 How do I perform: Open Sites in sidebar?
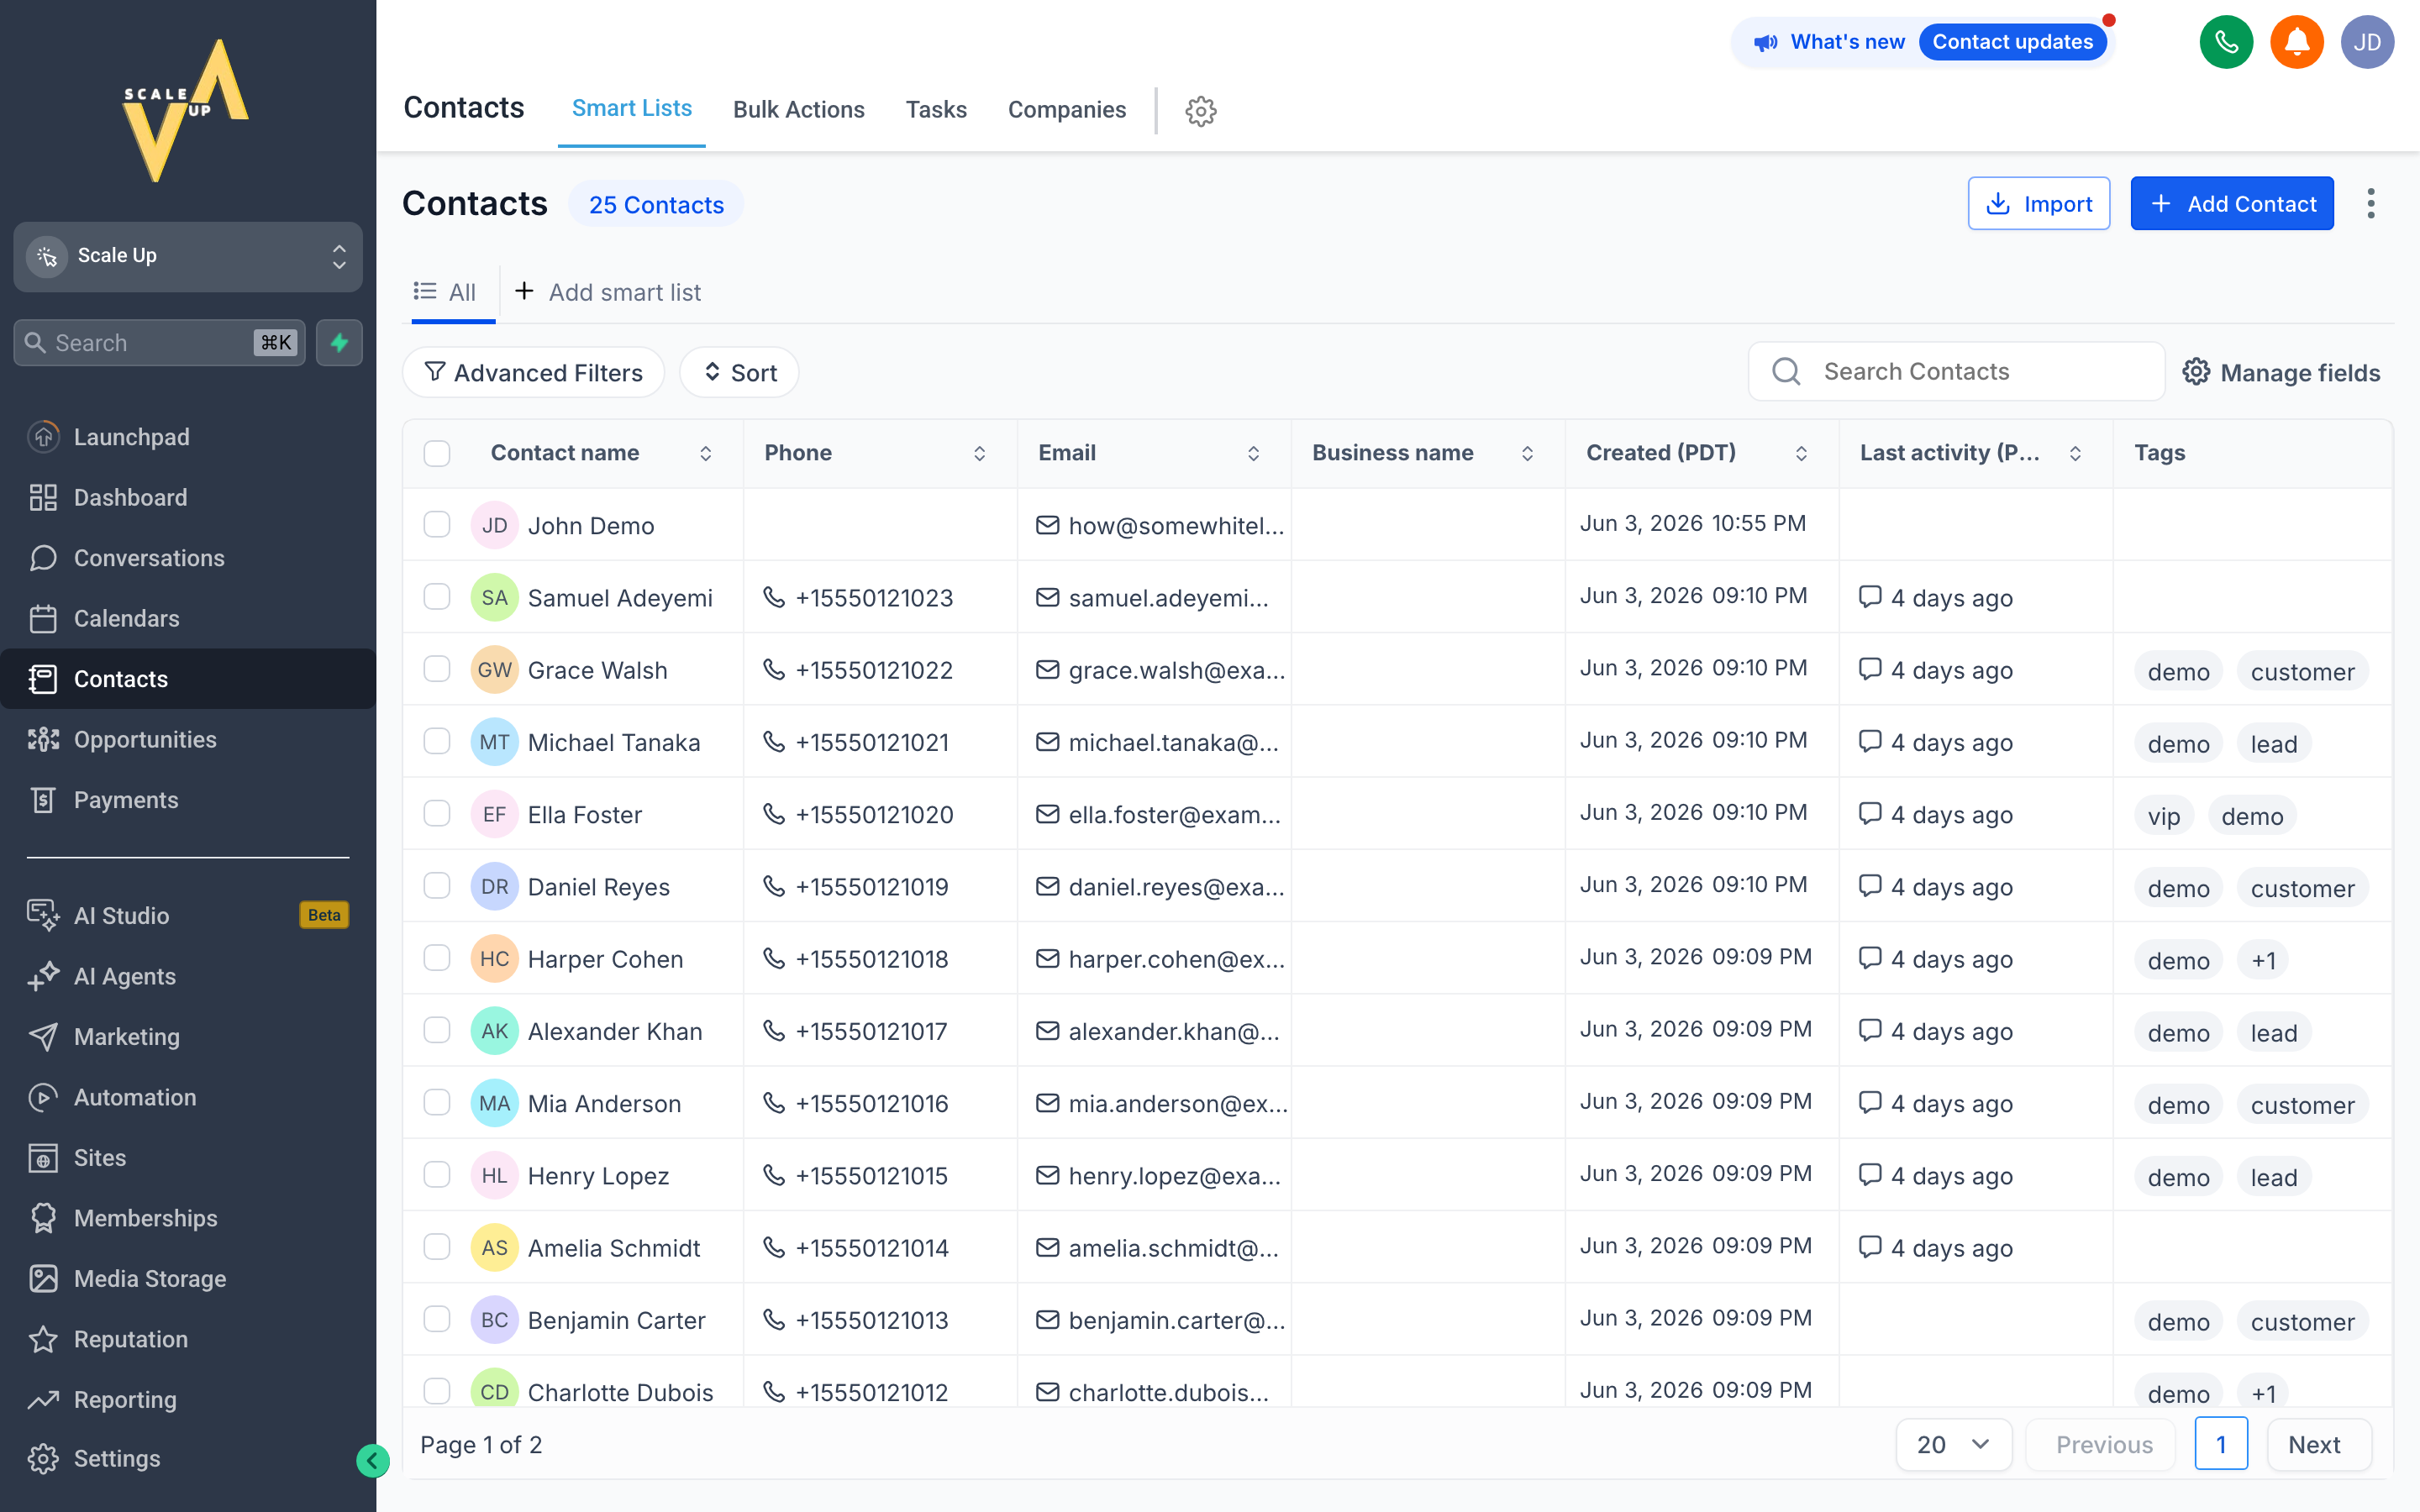coord(188,1157)
